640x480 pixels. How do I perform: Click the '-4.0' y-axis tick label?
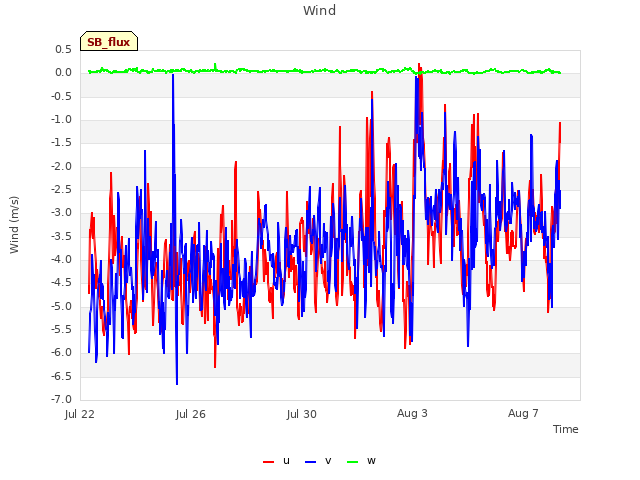click(x=61, y=259)
